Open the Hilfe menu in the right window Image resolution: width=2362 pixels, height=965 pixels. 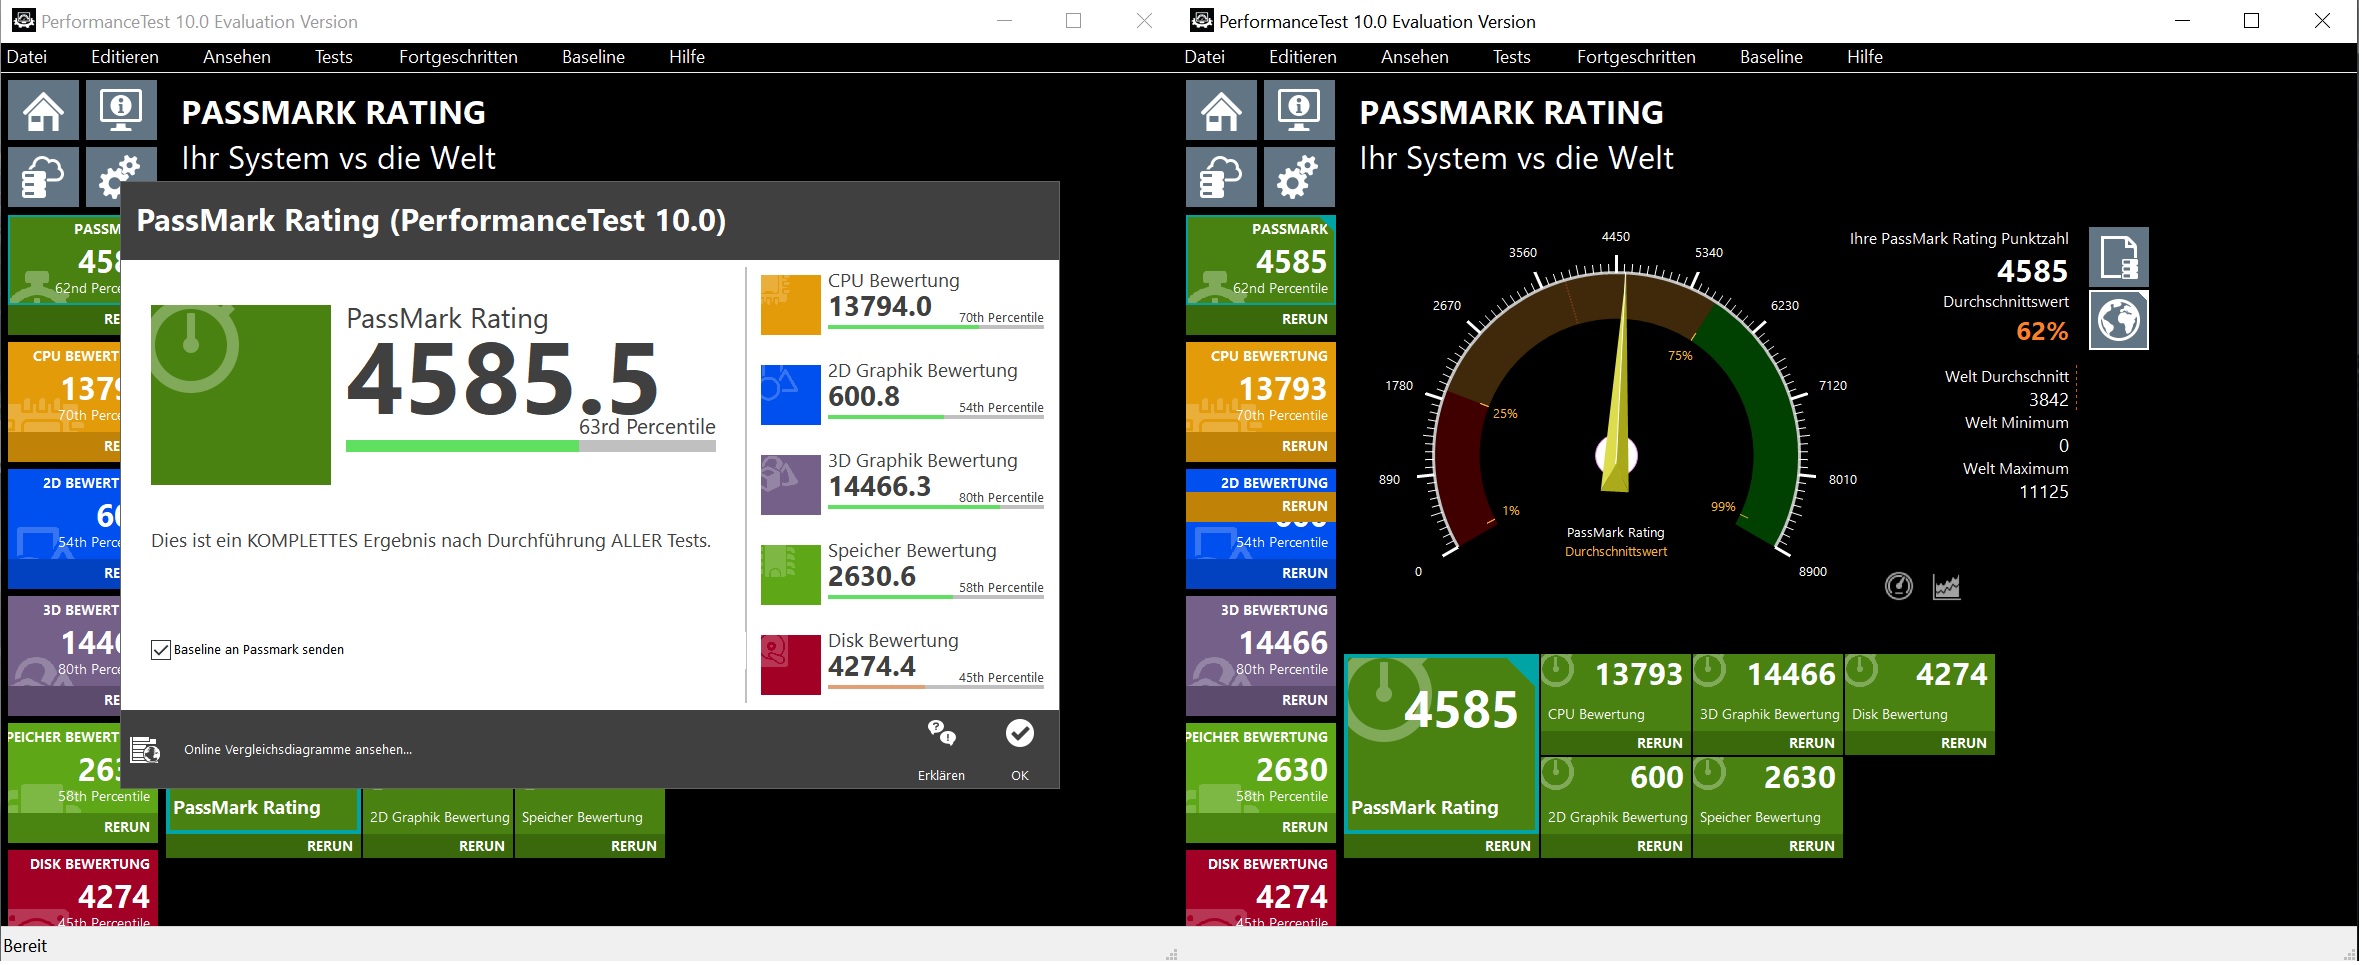pos(1865,57)
